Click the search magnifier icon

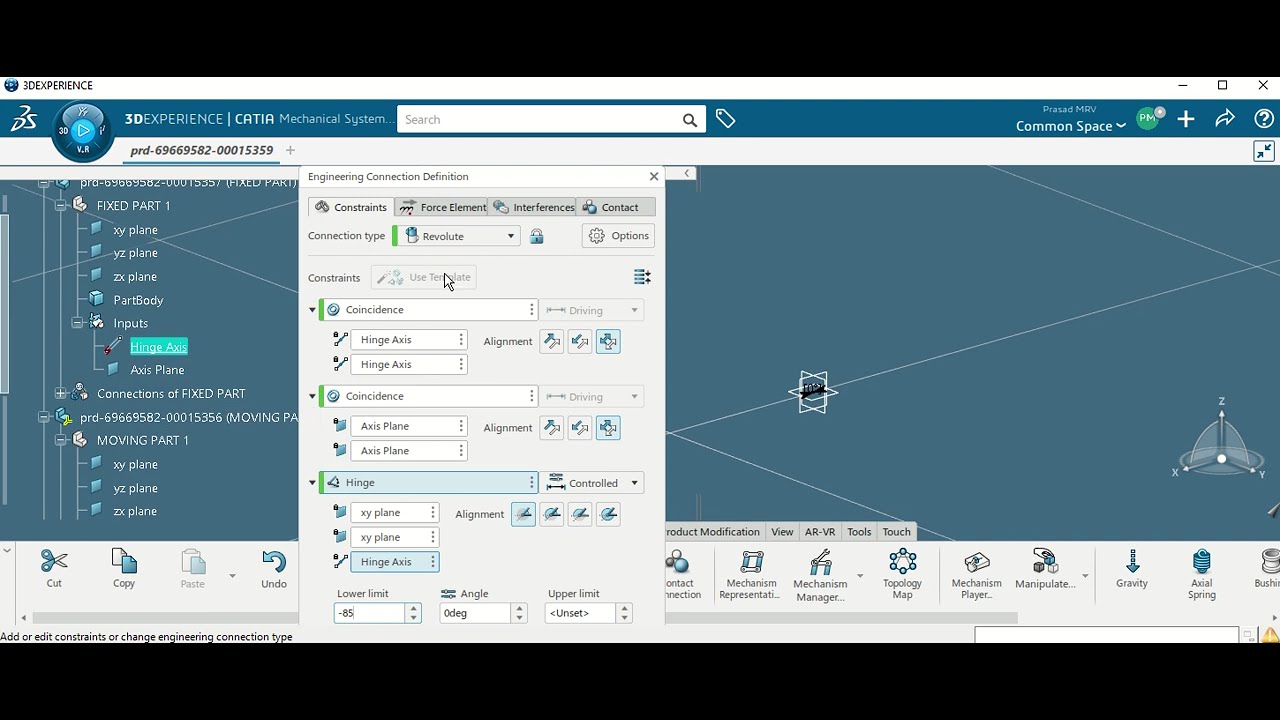(x=690, y=120)
